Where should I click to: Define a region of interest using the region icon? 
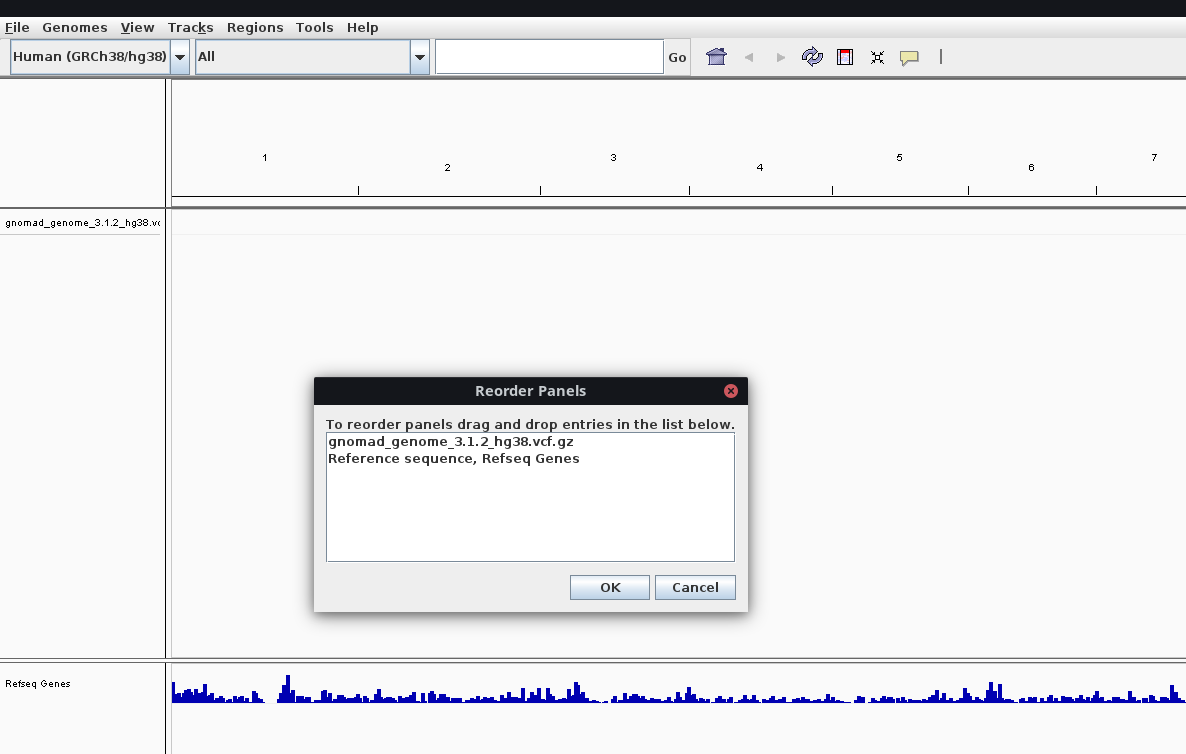(845, 57)
